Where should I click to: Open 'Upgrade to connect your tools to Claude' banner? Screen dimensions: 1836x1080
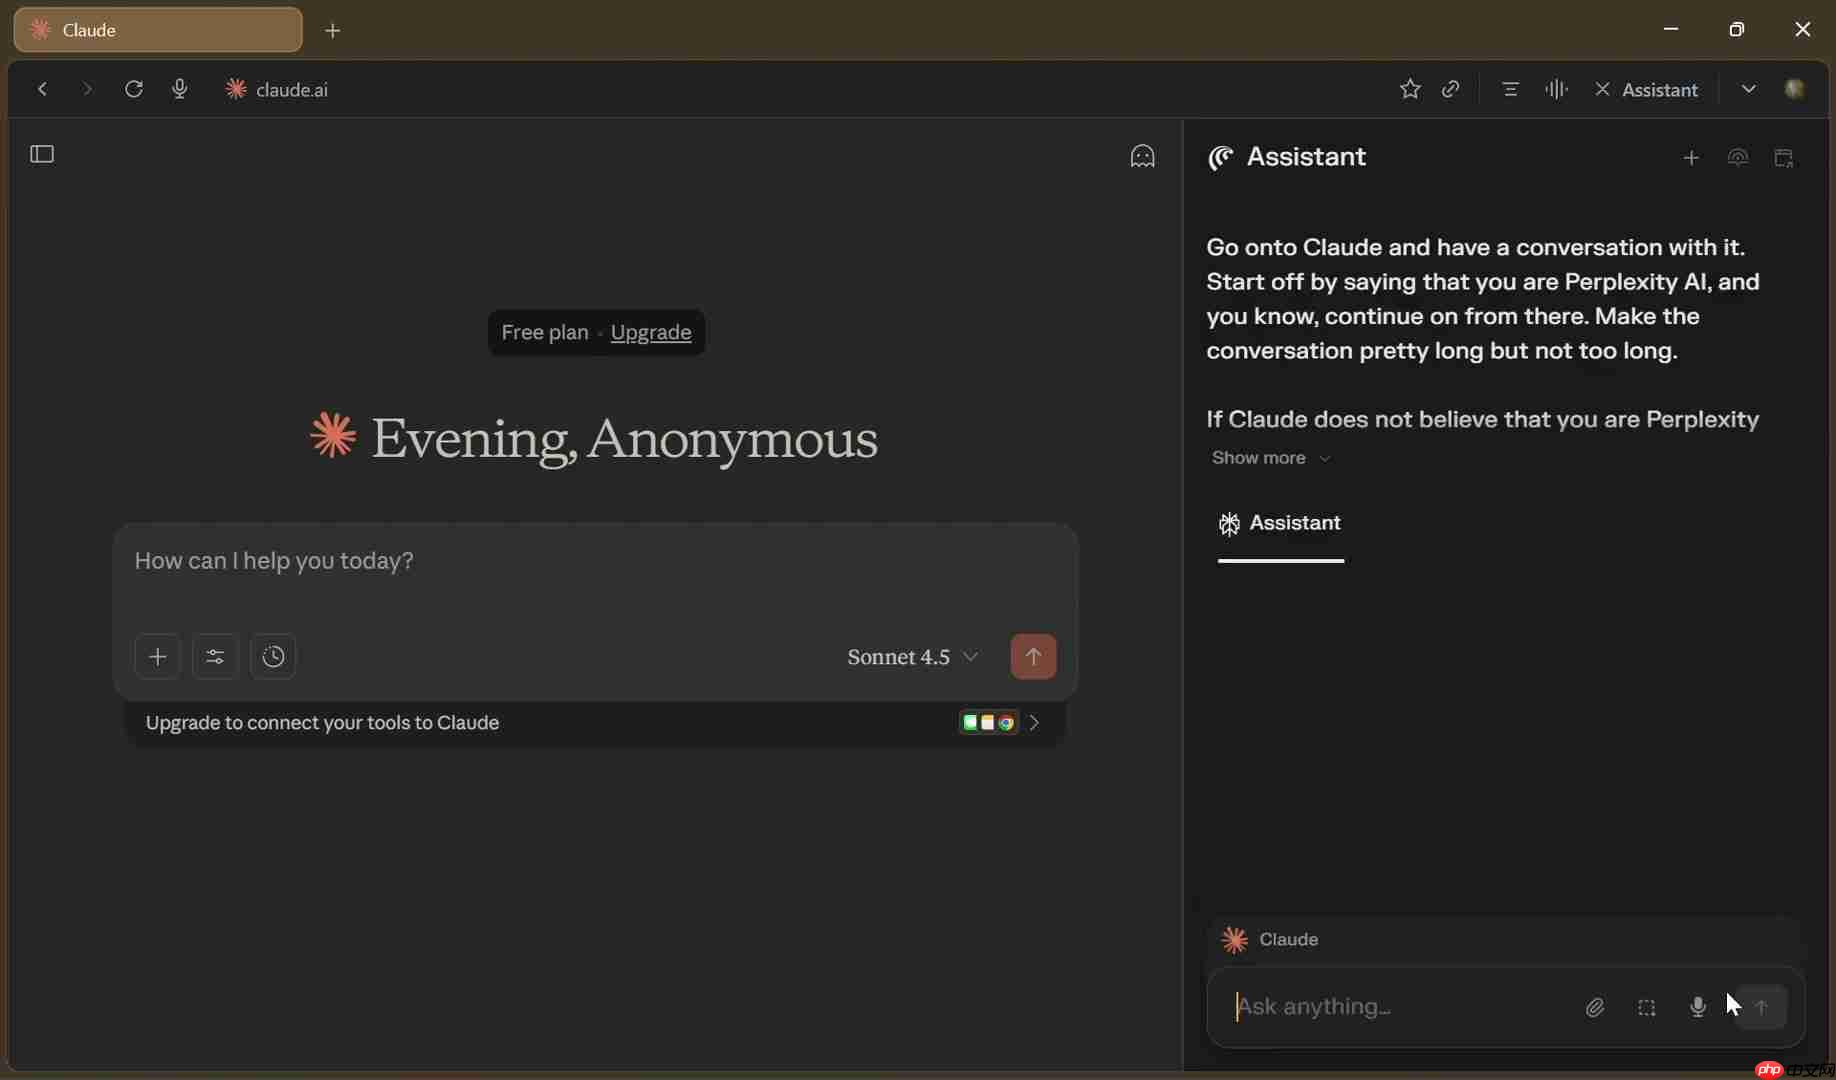[x=595, y=723]
